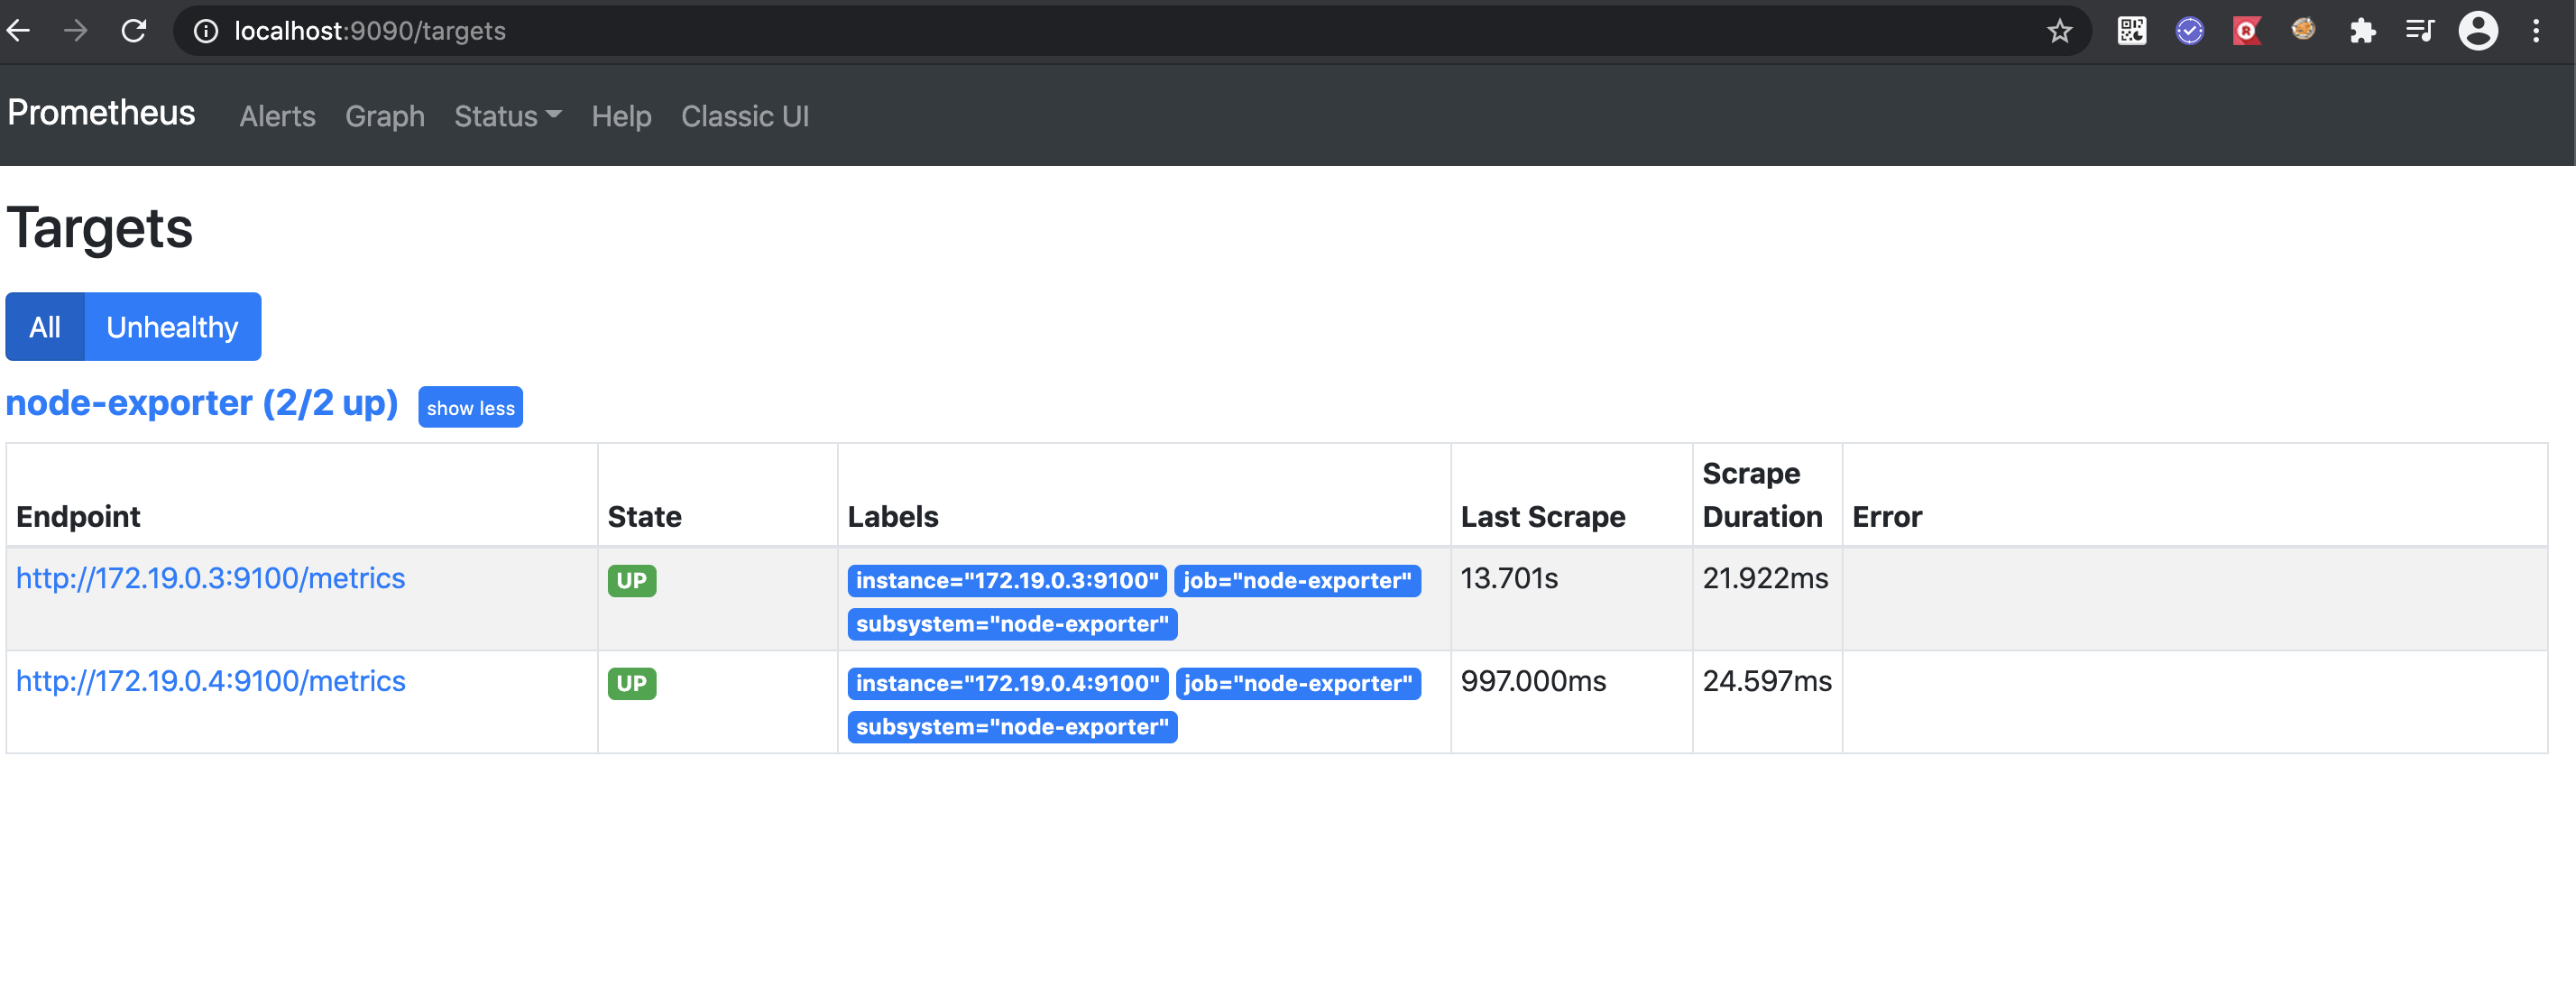Open the Extensions puzzle-piece menu
The width and height of the screenshot is (2576, 987).
(2362, 31)
